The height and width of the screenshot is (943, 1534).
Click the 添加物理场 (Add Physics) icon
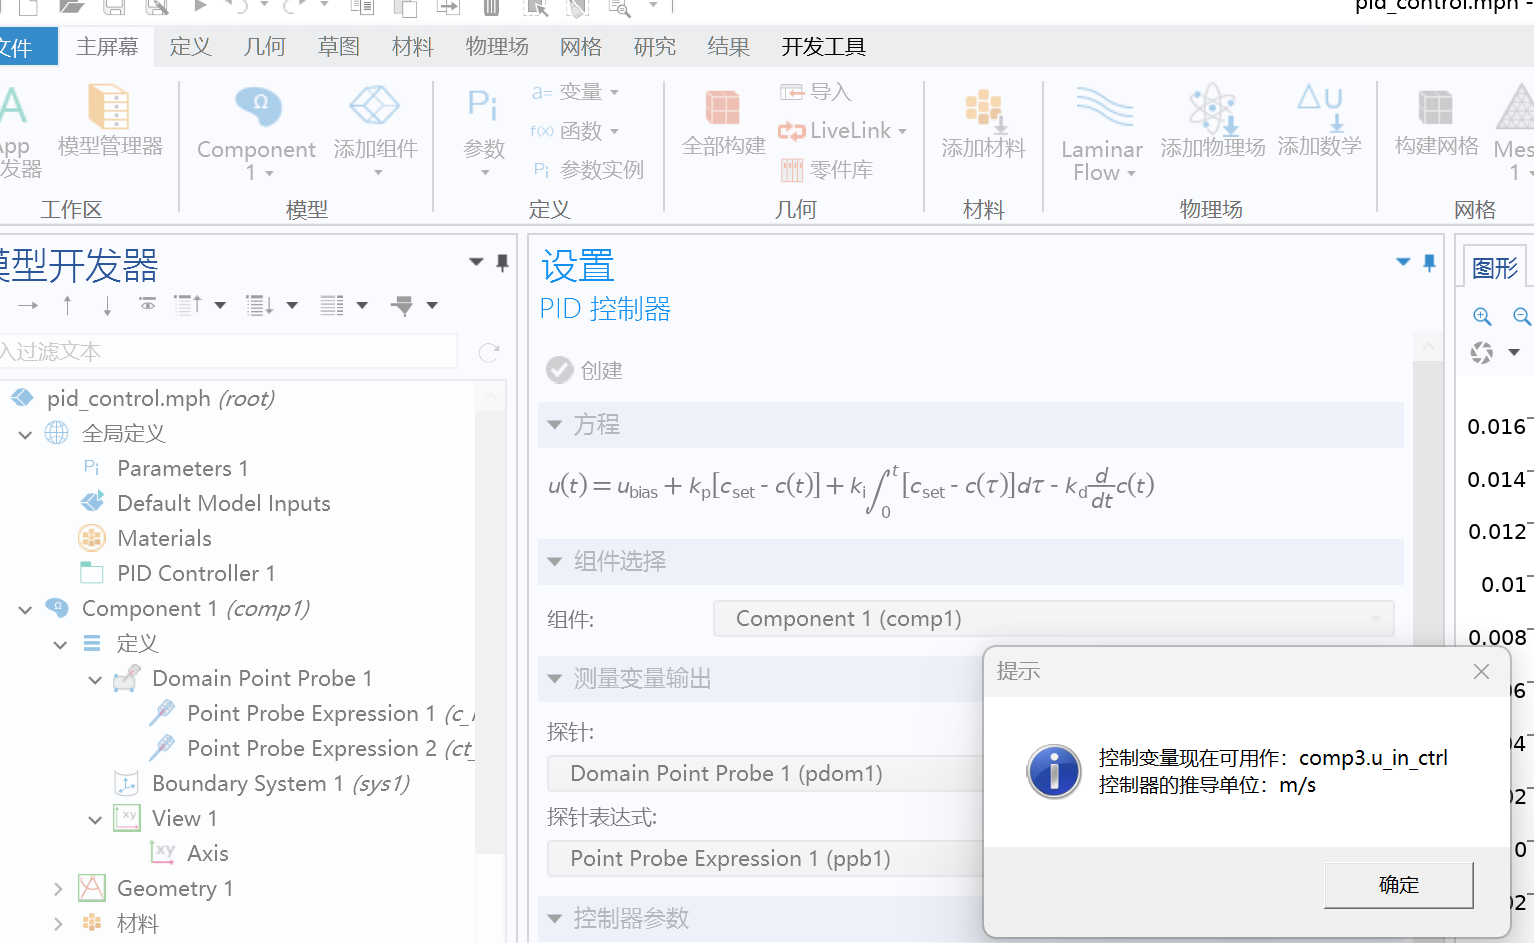[1211, 115]
